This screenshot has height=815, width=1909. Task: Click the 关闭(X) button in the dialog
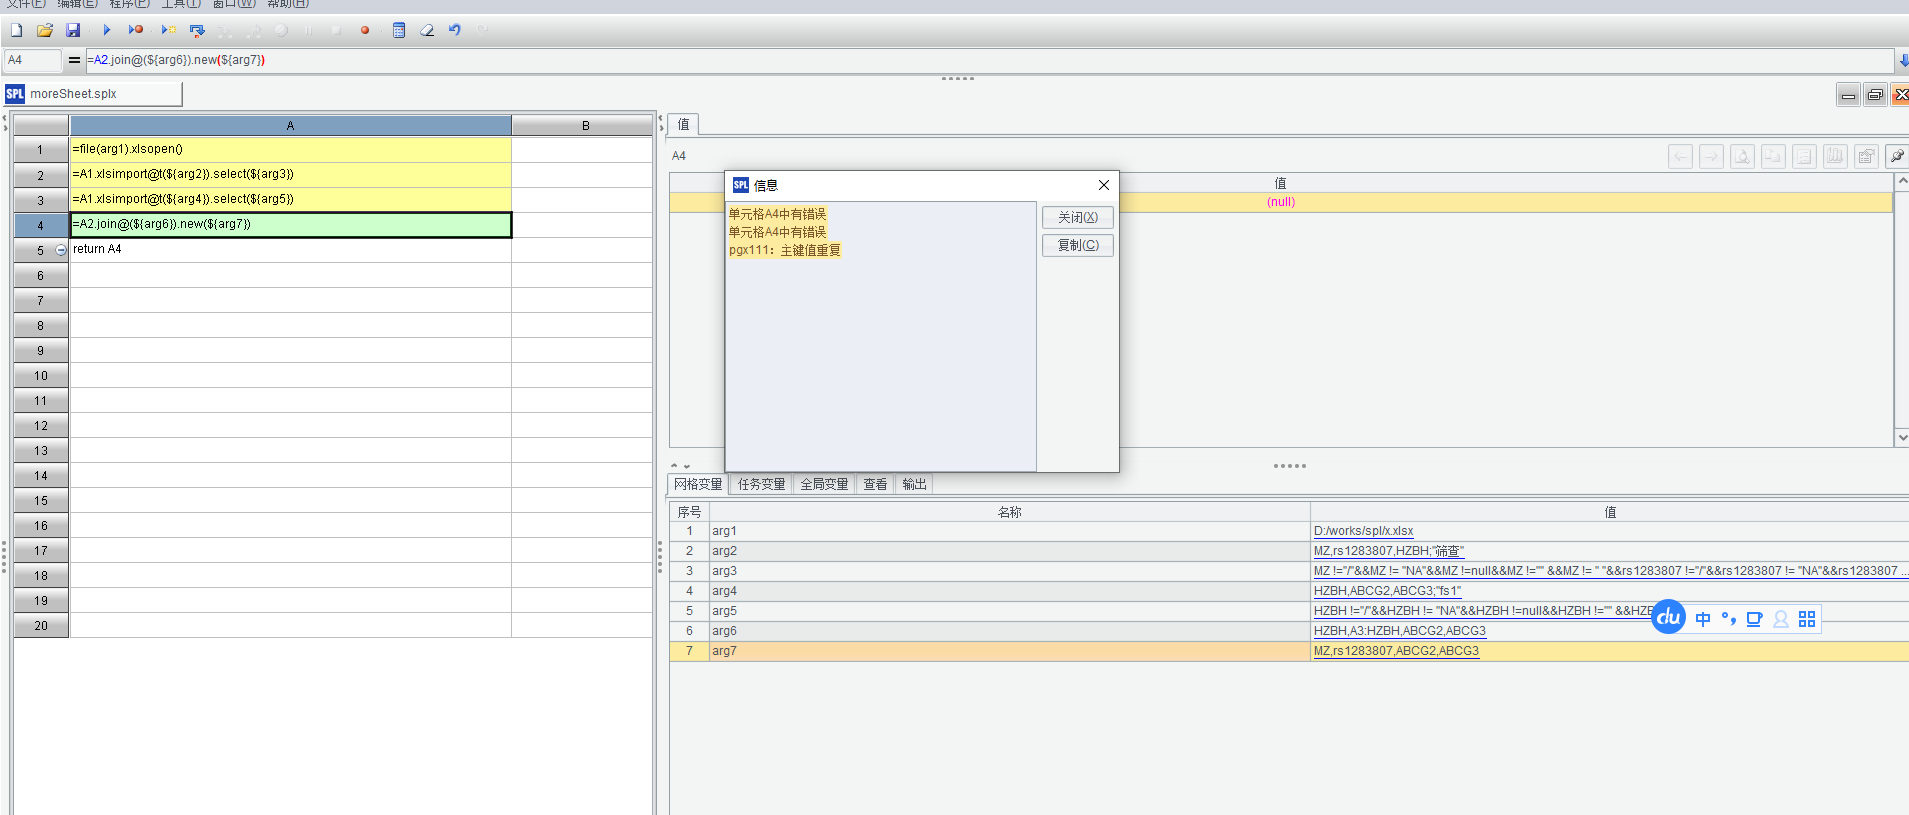1077,217
